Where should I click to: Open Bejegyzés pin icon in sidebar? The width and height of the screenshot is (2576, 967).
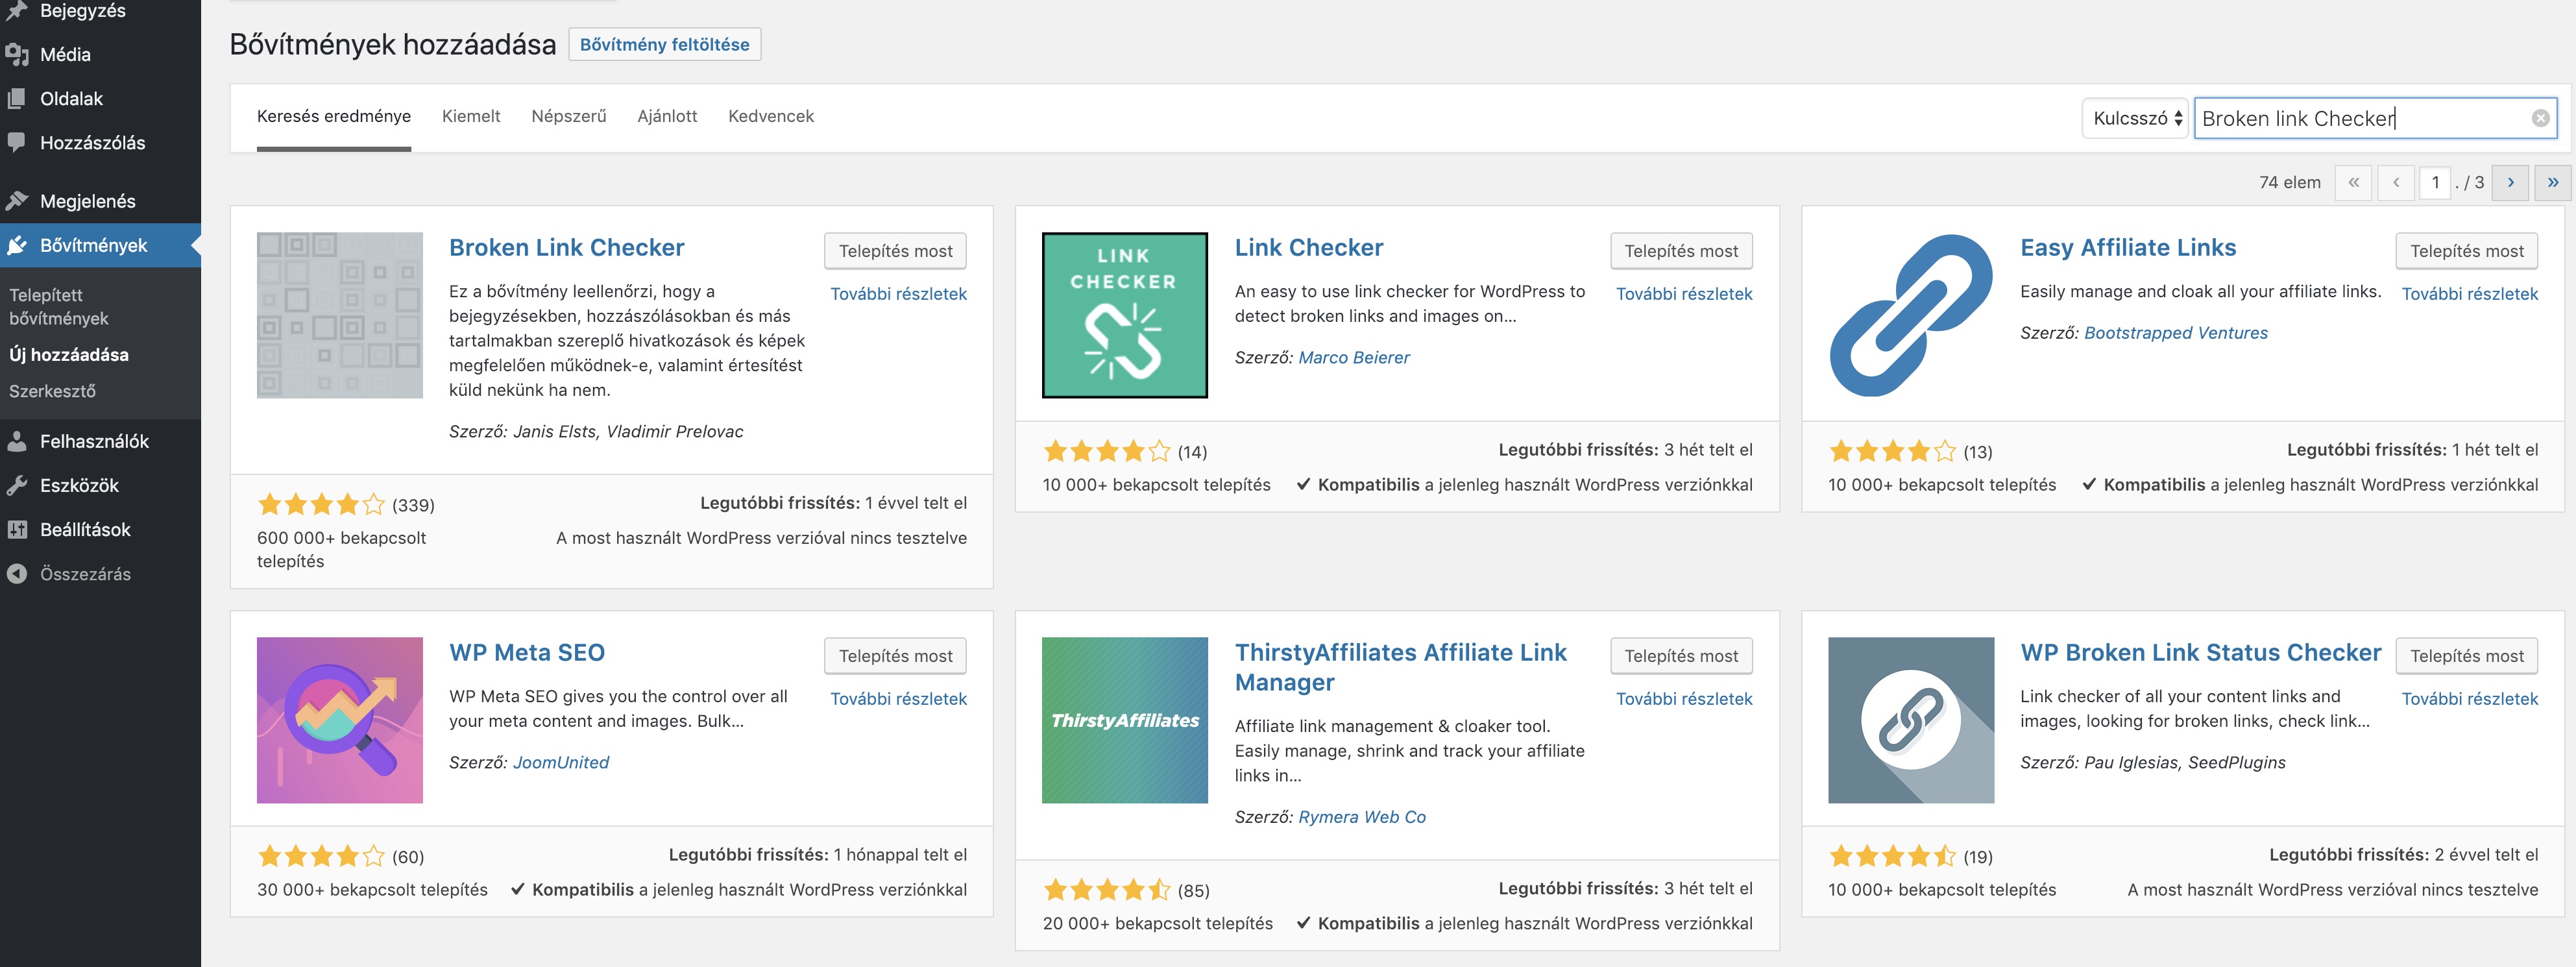[17, 11]
